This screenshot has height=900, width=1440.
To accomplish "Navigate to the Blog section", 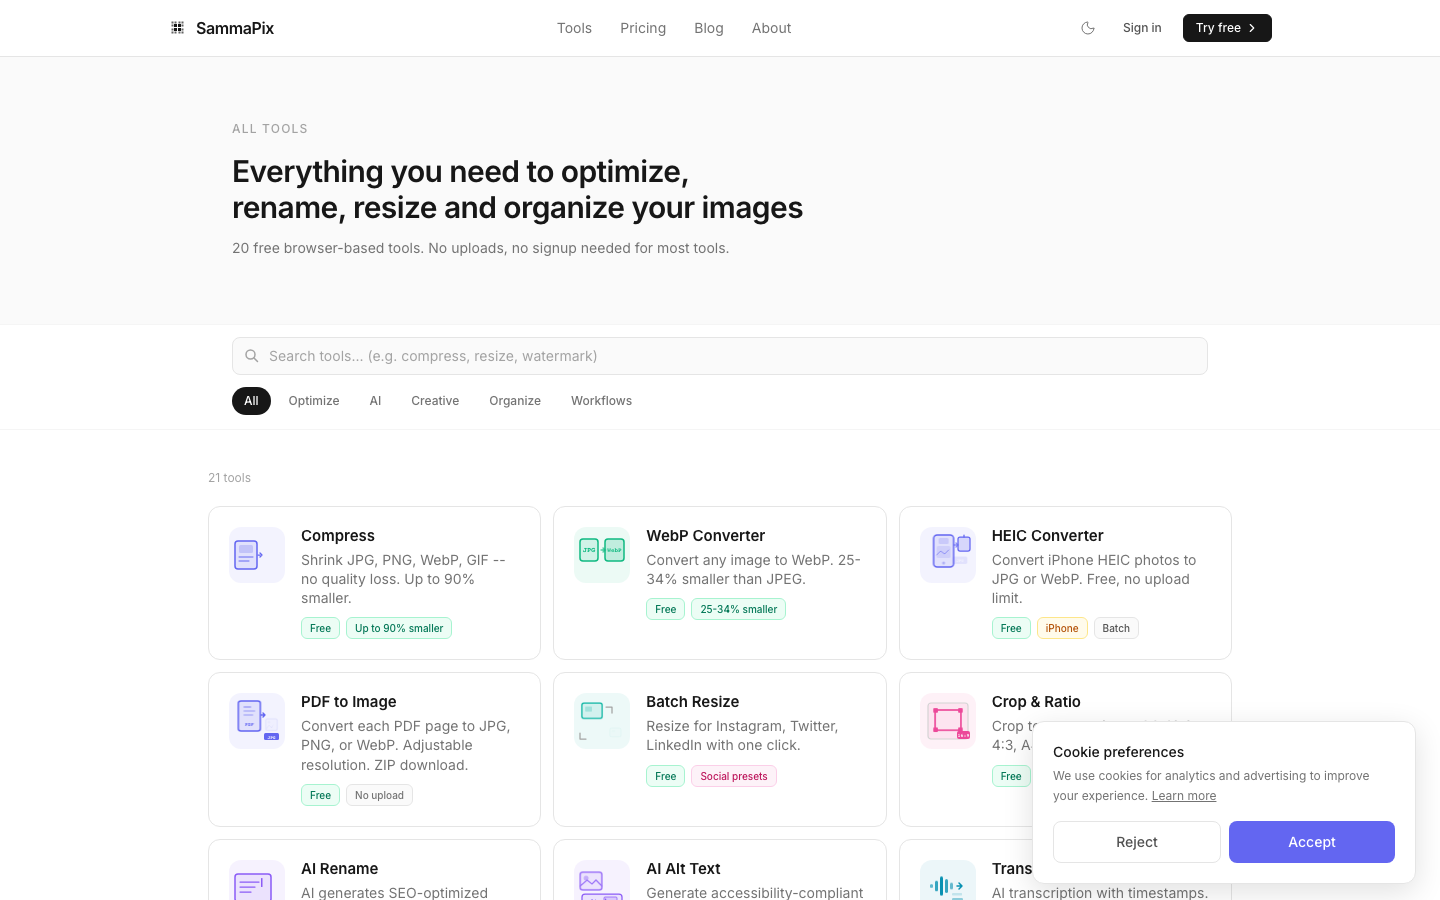I will (709, 28).
